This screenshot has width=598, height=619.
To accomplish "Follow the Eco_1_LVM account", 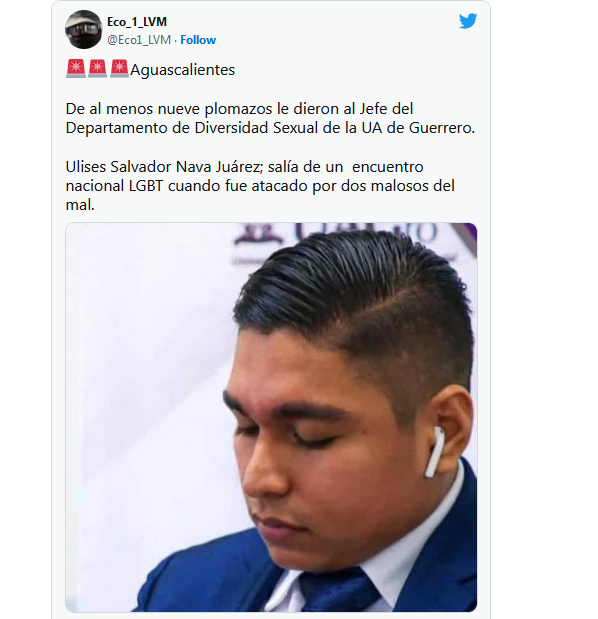I will [198, 40].
